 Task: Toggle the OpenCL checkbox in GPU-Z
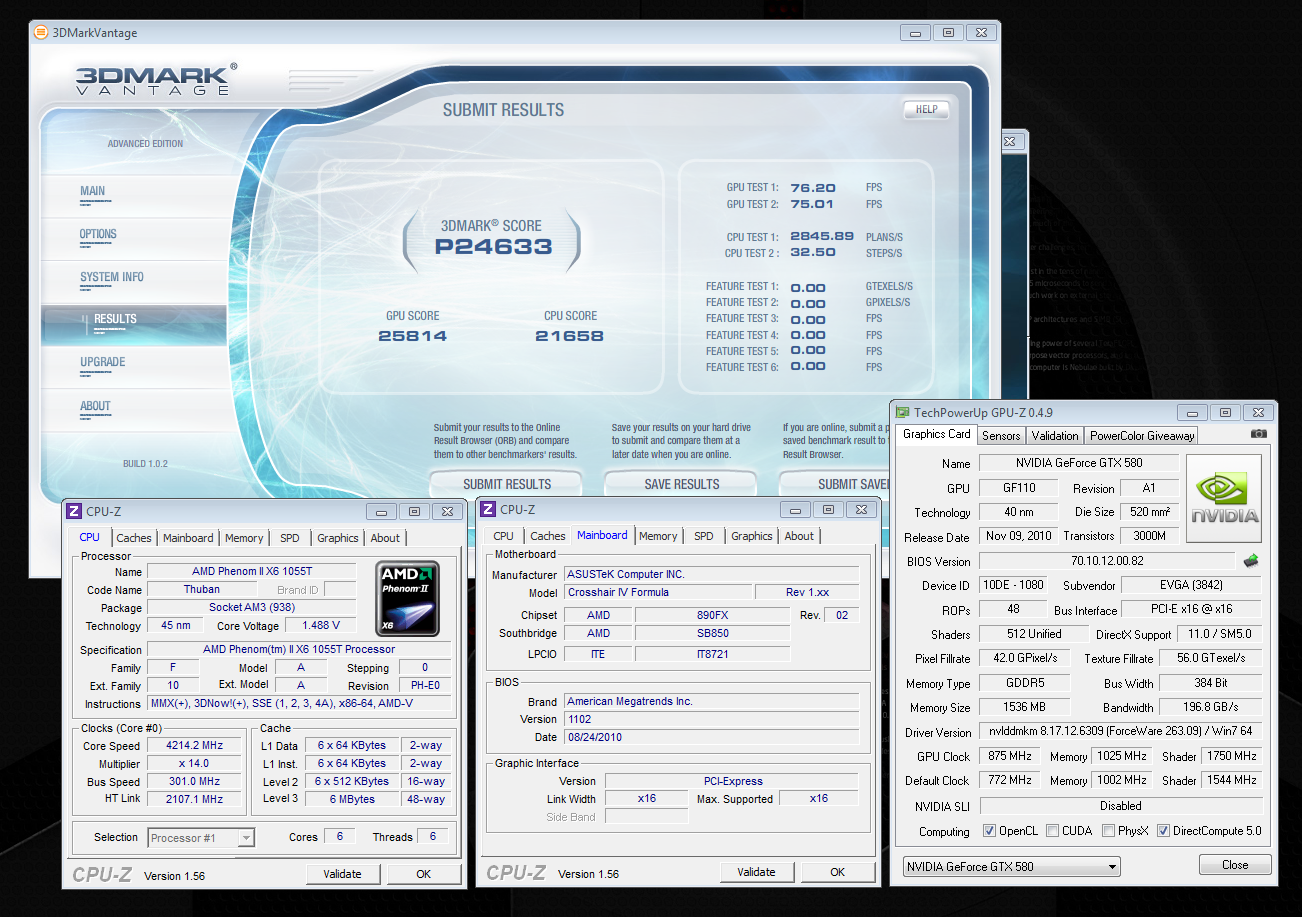pyautogui.click(x=989, y=831)
